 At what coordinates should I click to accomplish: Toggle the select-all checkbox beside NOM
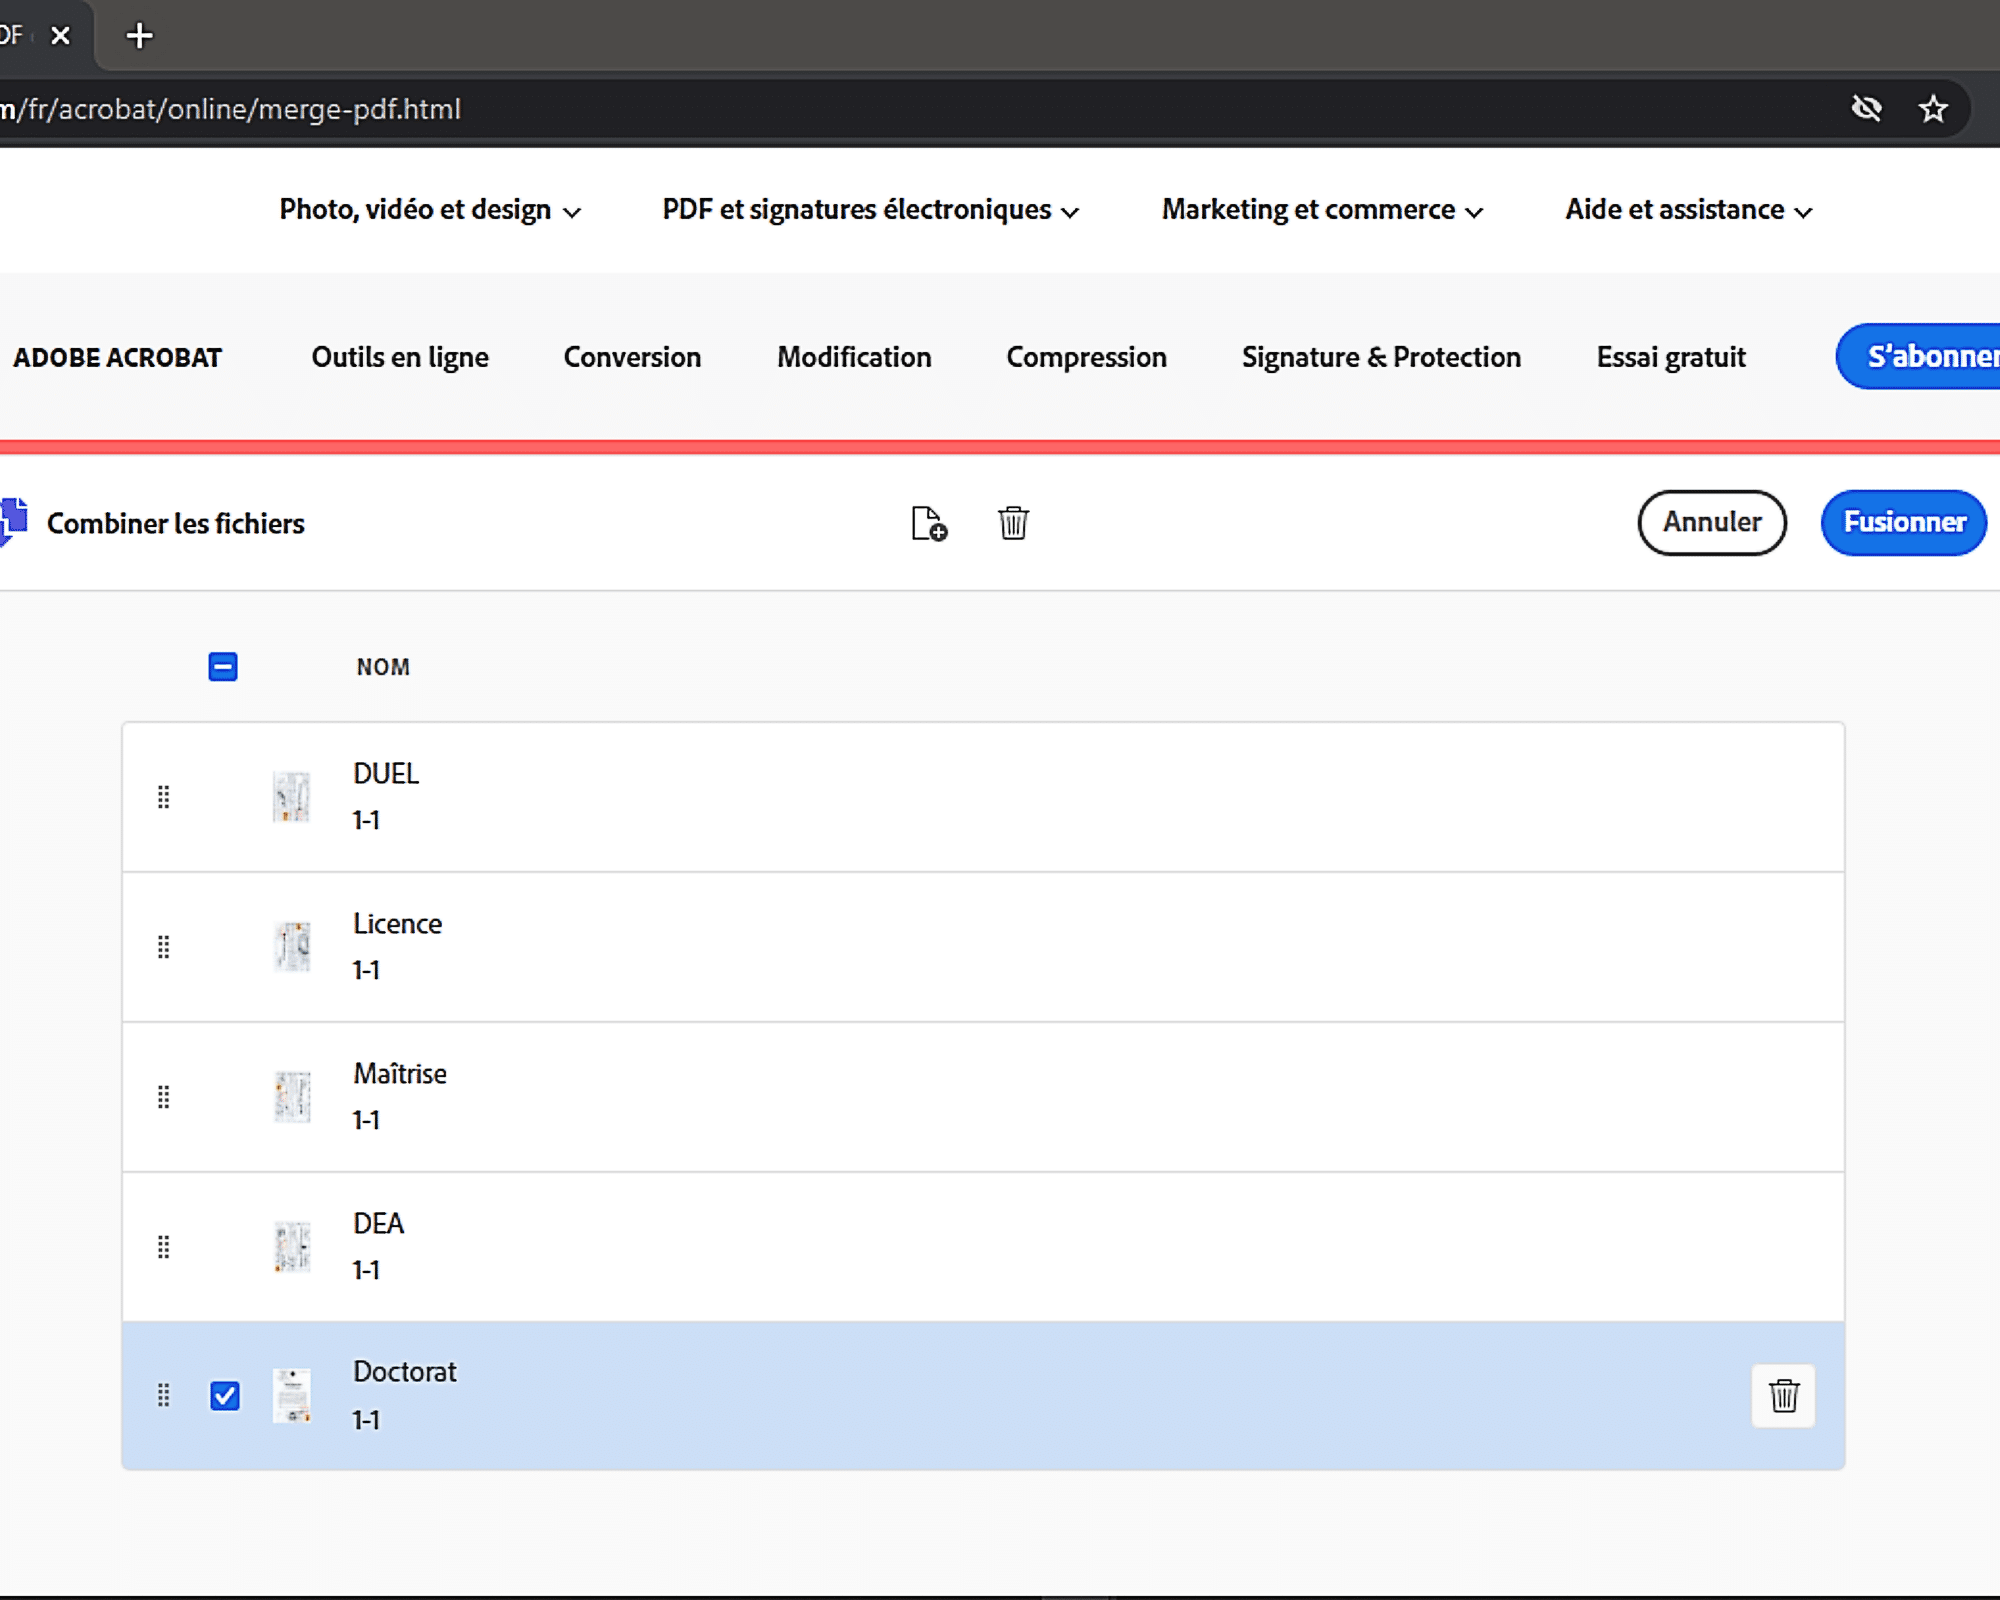pos(223,667)
